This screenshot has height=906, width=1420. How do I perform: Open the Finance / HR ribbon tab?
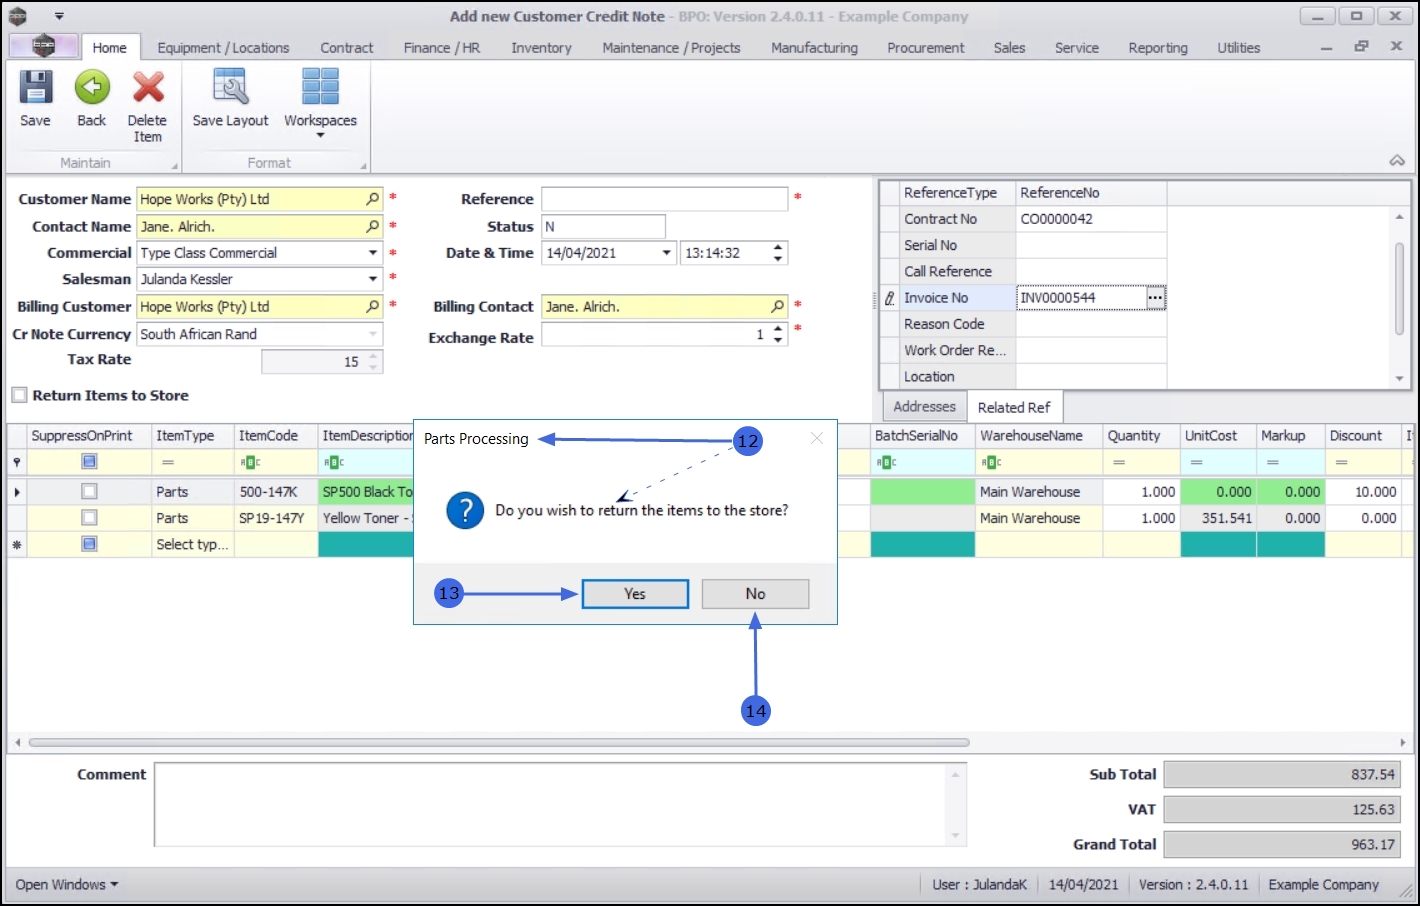(x=441, y=48)
